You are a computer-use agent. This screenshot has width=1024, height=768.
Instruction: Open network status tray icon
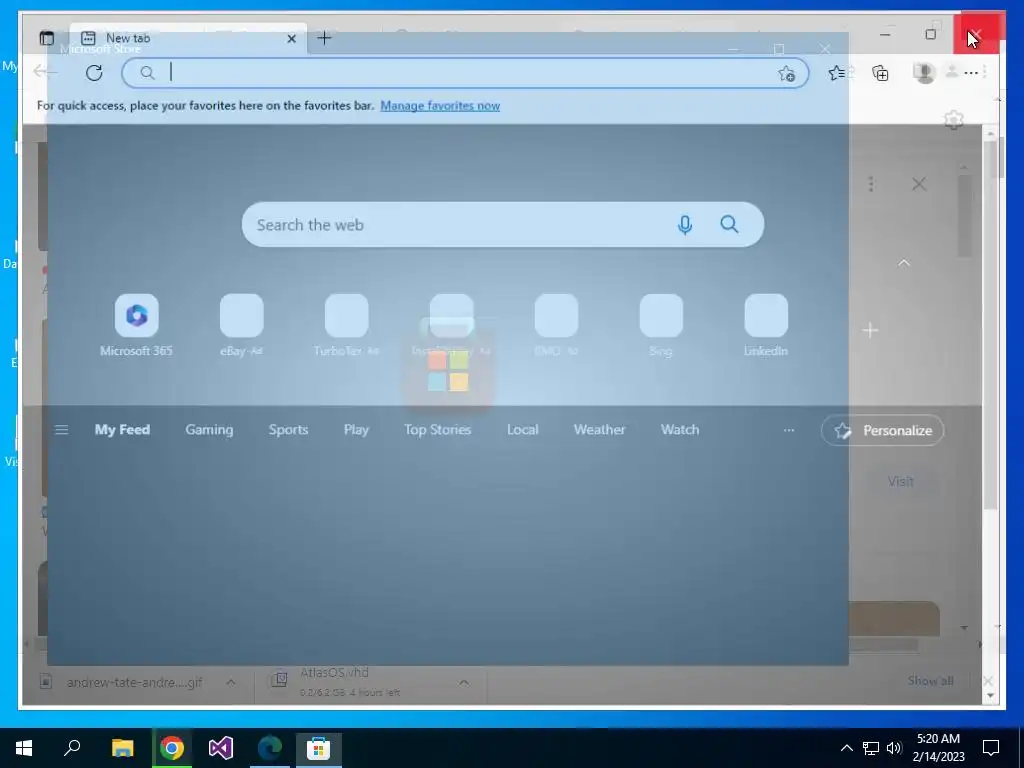(x=871, y=748)
